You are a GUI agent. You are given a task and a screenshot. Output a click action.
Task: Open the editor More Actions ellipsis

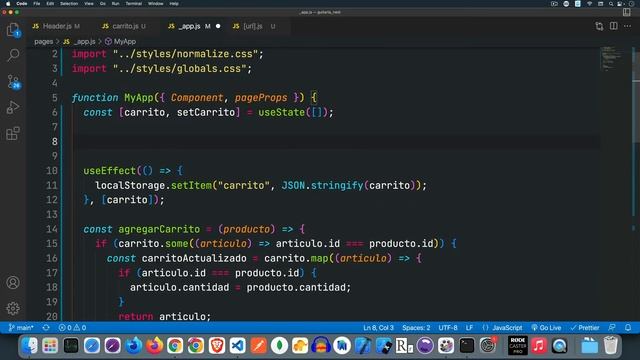(x=627, y=26)
